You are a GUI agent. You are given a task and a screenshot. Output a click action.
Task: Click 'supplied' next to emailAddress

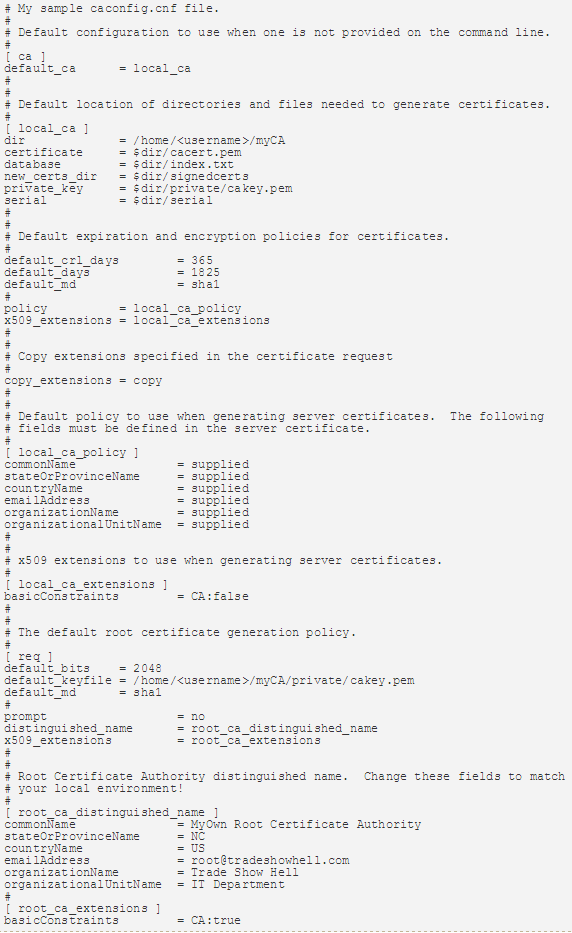point(220,500)
